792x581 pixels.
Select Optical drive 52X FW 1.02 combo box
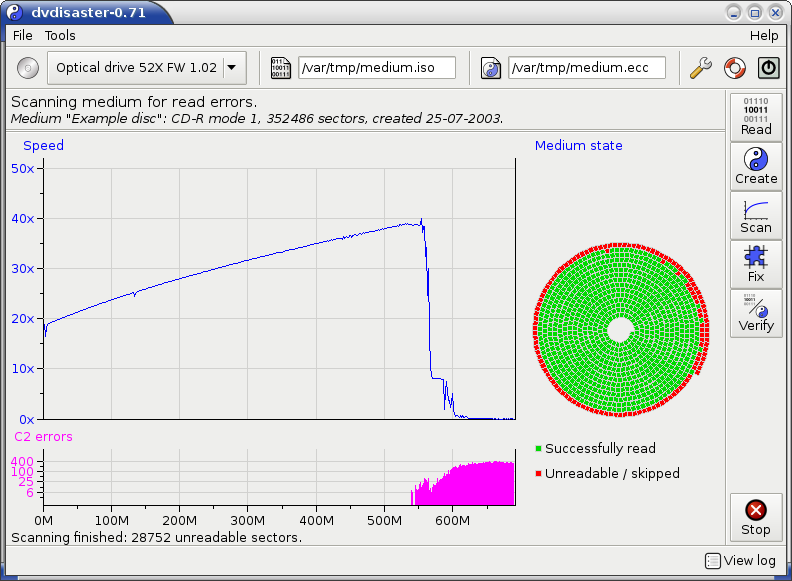point(135,68)
